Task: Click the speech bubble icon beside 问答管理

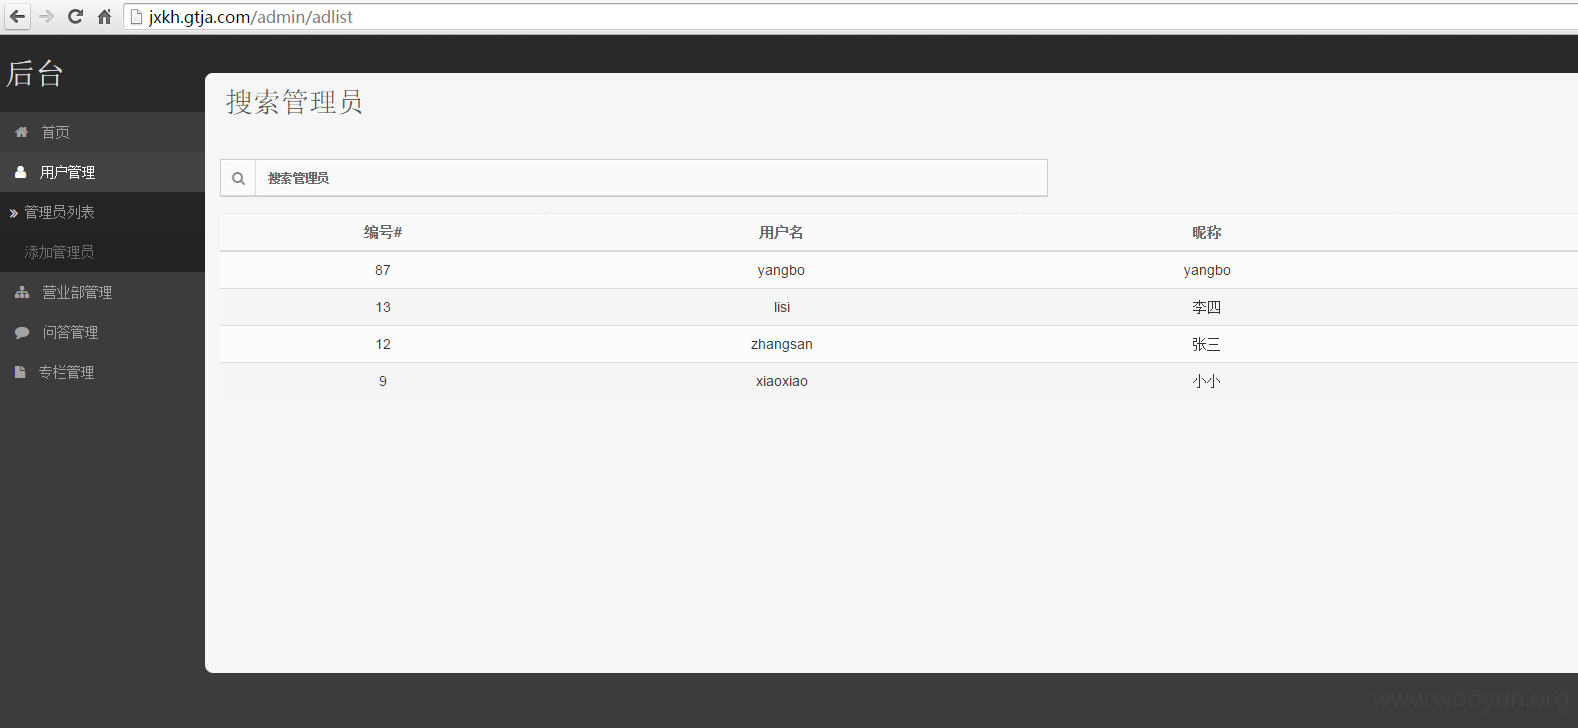Action: coord(22,332)
